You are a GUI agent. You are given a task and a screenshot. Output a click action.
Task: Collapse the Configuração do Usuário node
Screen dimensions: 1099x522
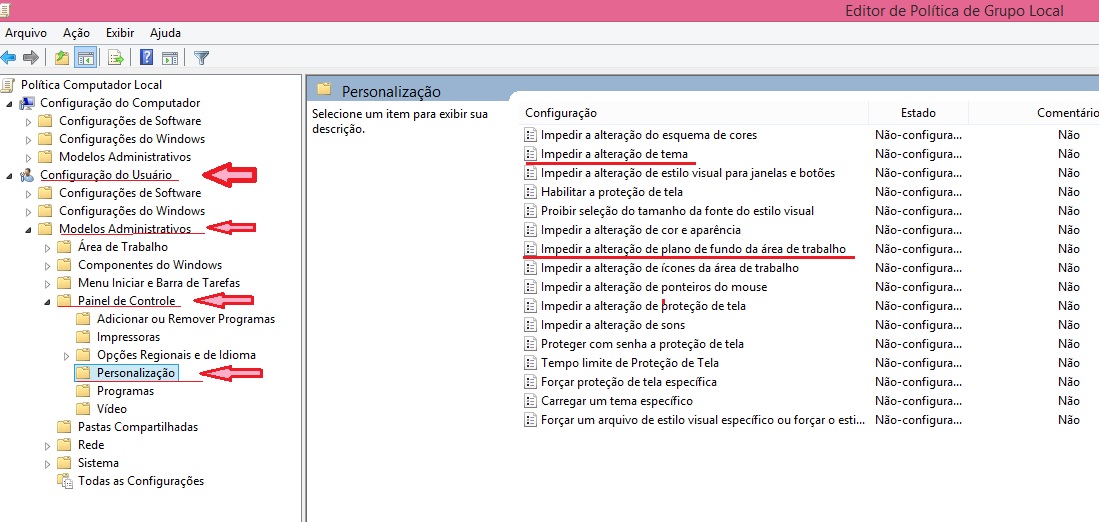point(10,176)
